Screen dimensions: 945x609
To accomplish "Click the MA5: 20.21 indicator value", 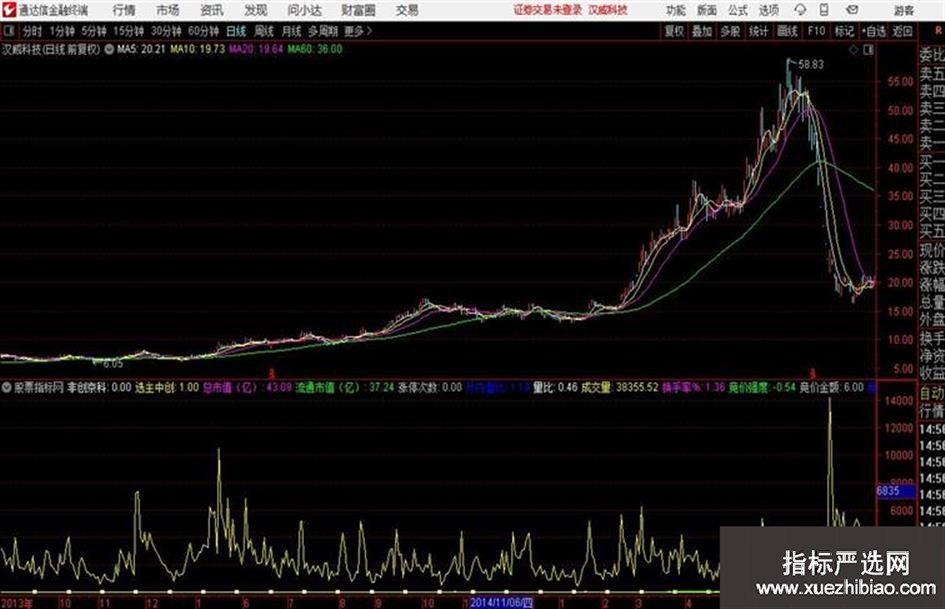I will [x=141, y=49].
